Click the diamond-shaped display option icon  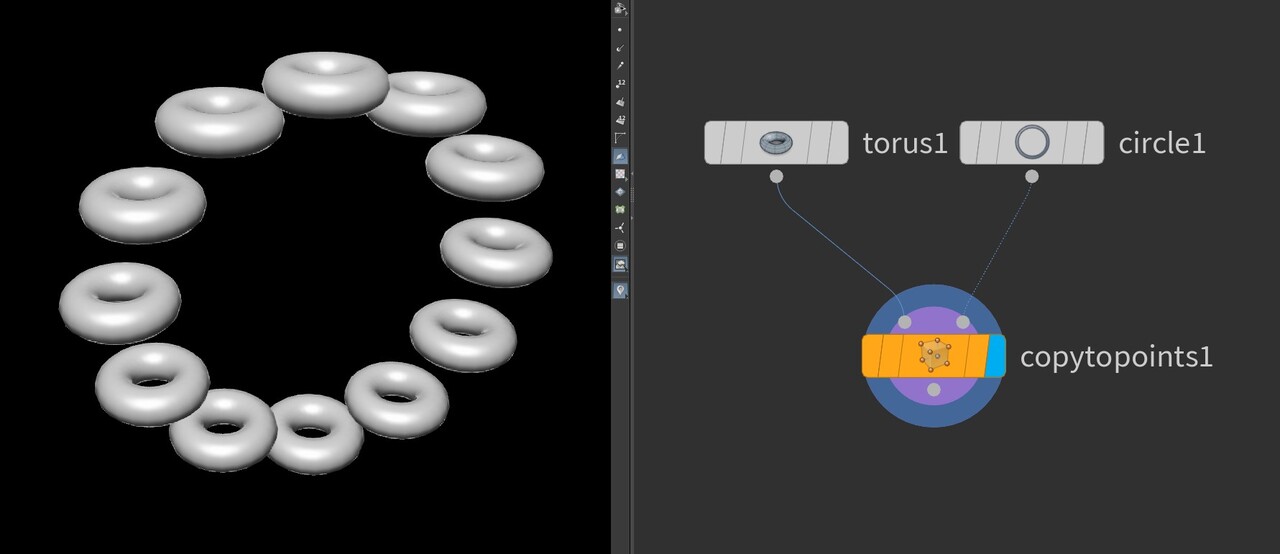click(620, 191)
